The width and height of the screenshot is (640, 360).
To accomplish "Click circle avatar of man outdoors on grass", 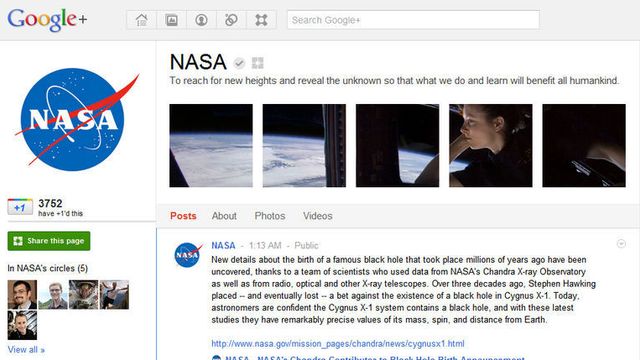I will pos(53,294).
